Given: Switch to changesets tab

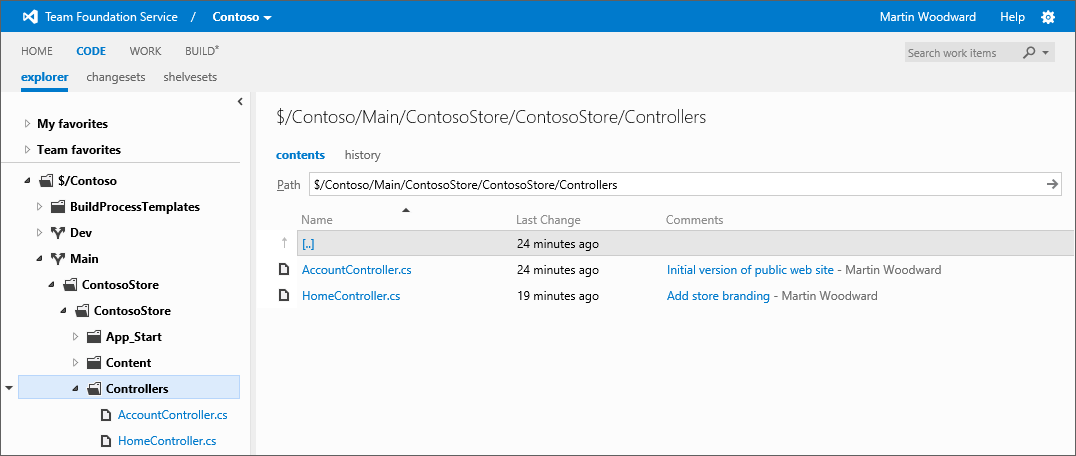Looking at the screenshot, I should pyautogui.click(x=116, y=77).
